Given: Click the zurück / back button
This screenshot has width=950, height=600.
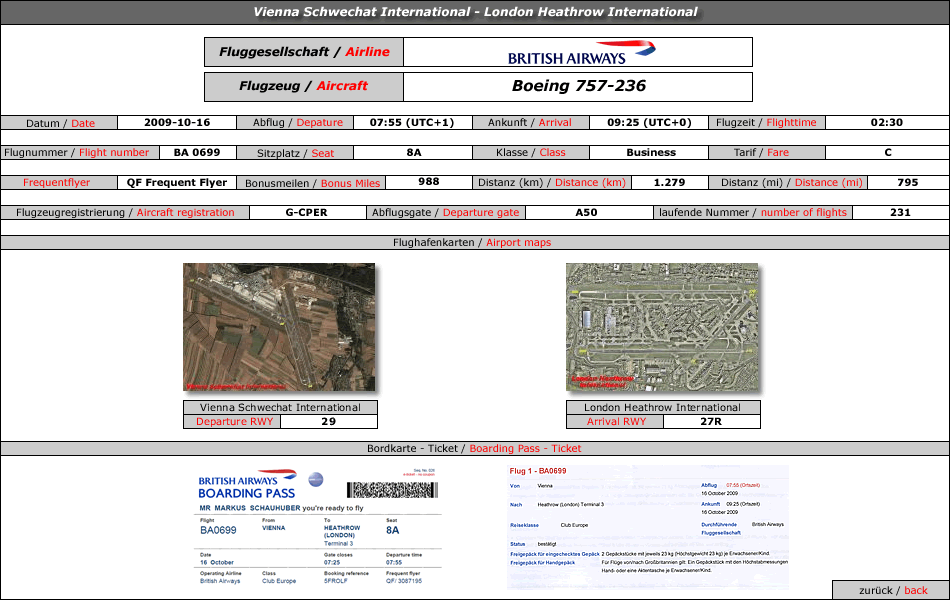Looking at the screenshot, I should (x=891, y=590).
